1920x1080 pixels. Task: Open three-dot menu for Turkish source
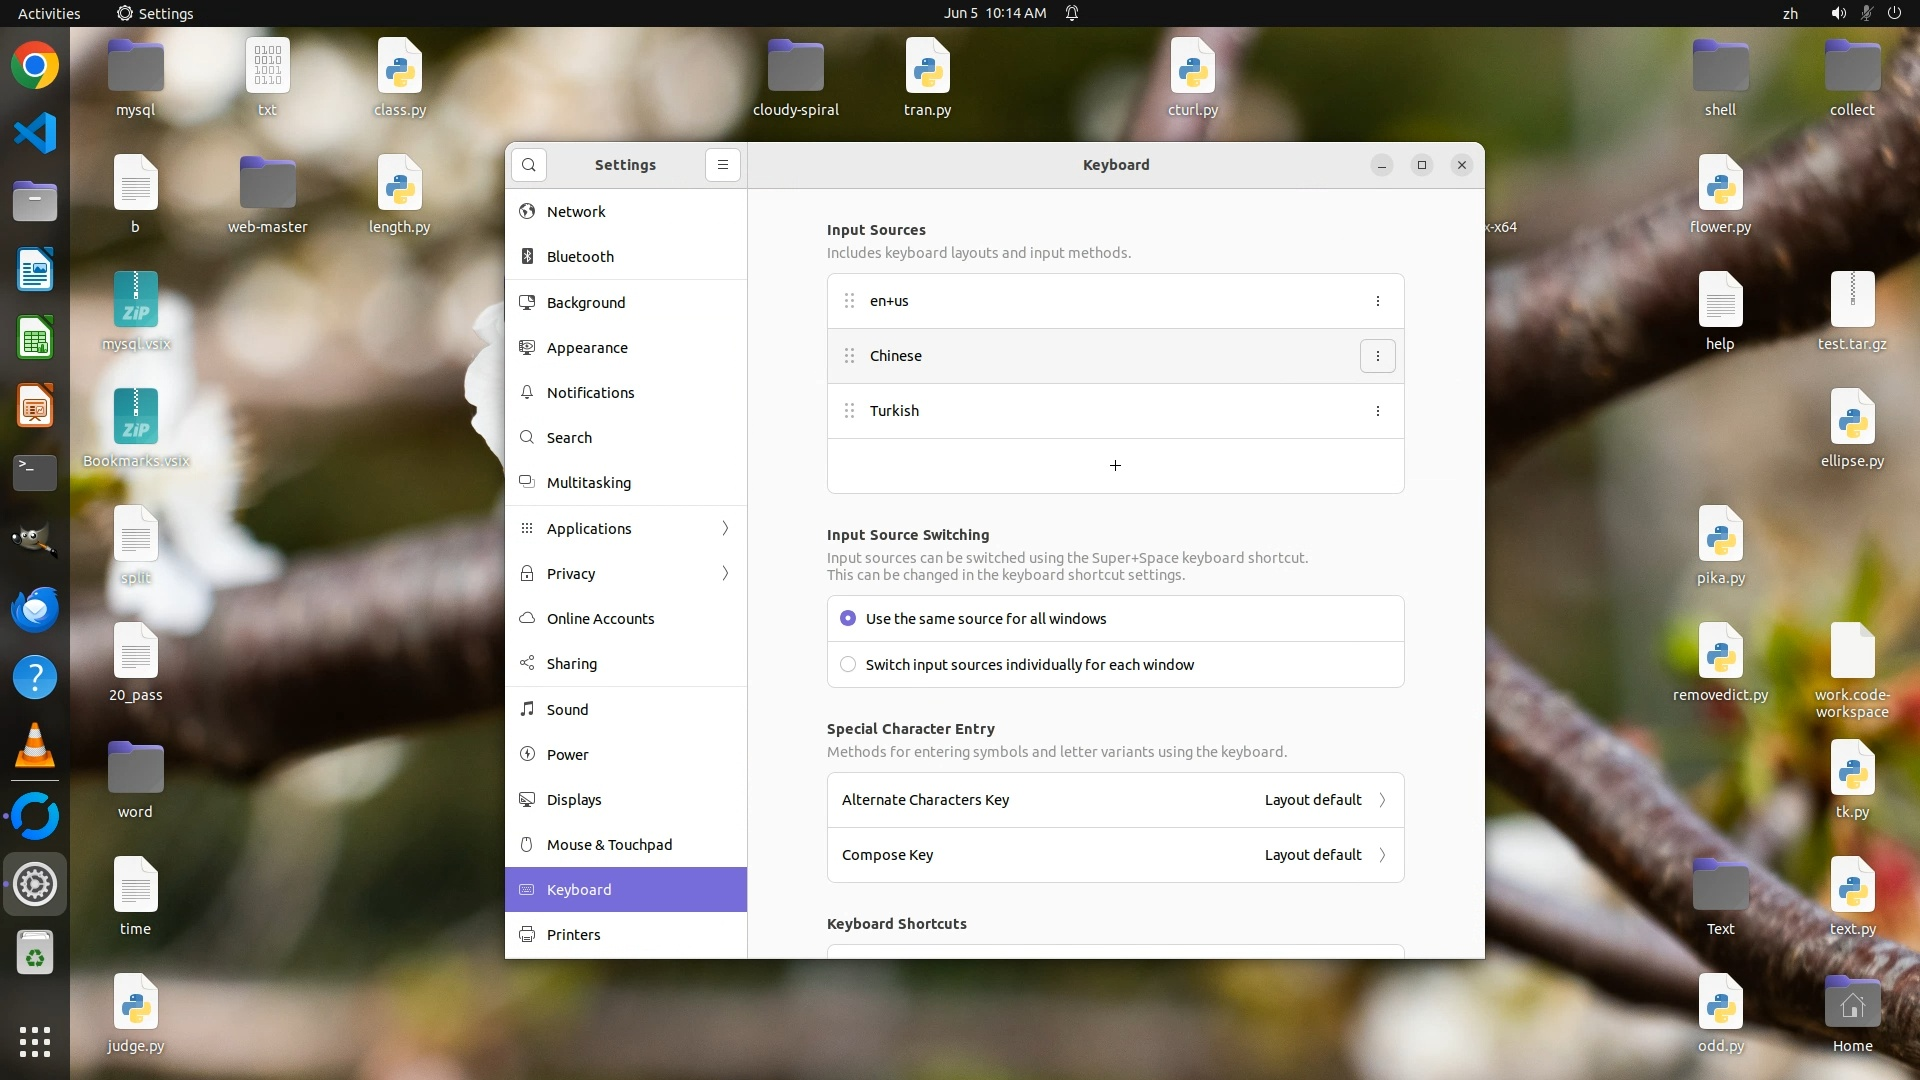[x=1377, y=411]
